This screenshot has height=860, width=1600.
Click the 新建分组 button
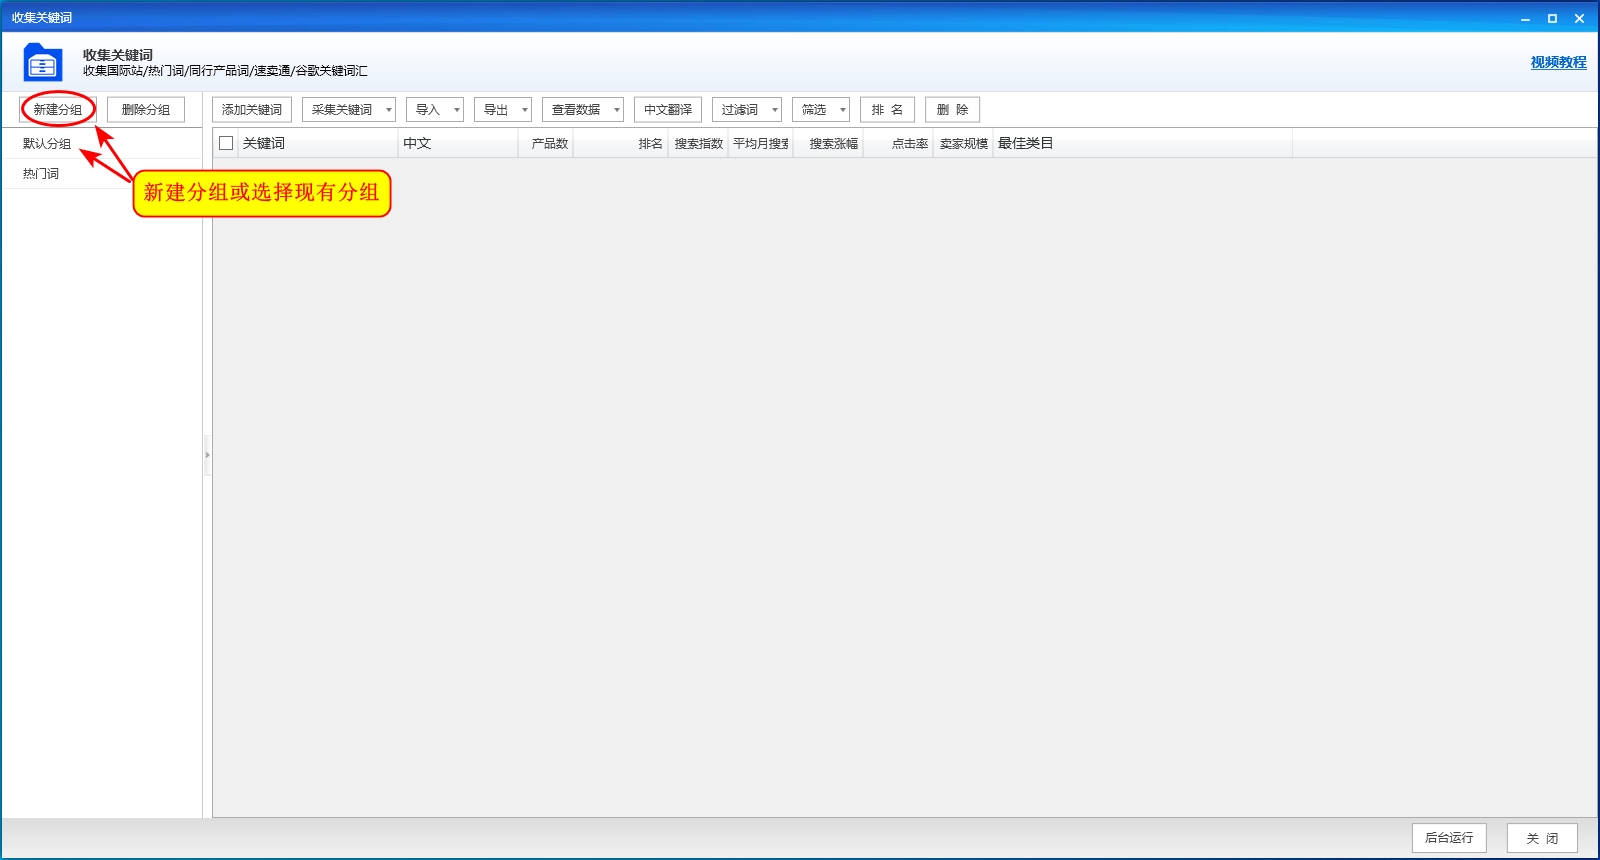pos(58,110)
